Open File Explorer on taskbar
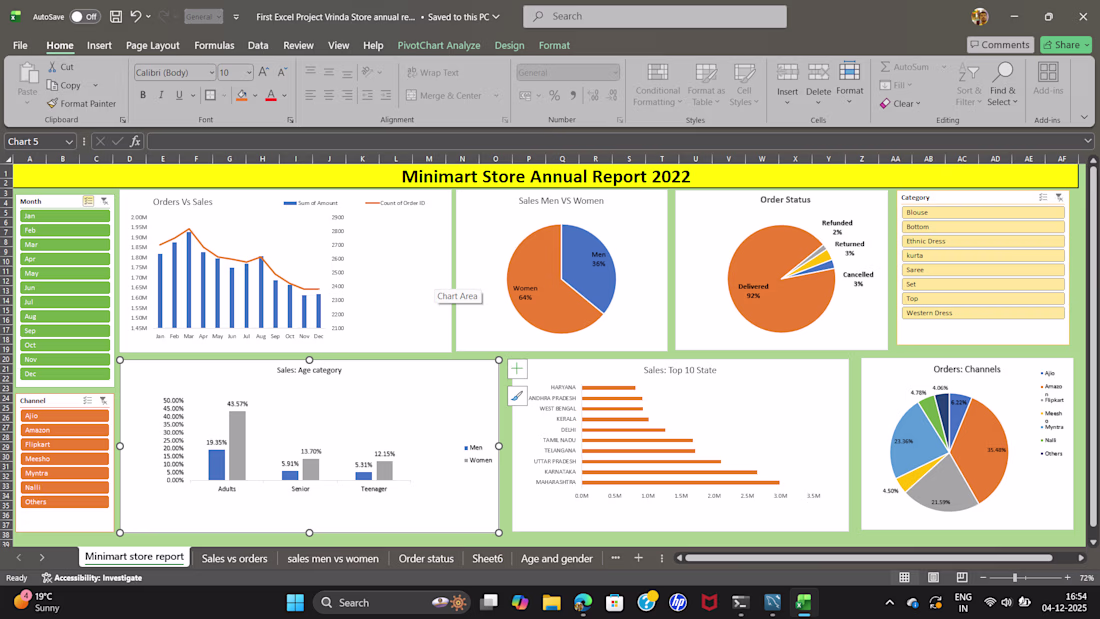This screenshot has height=619, width=1100. [x=551, y=602]
